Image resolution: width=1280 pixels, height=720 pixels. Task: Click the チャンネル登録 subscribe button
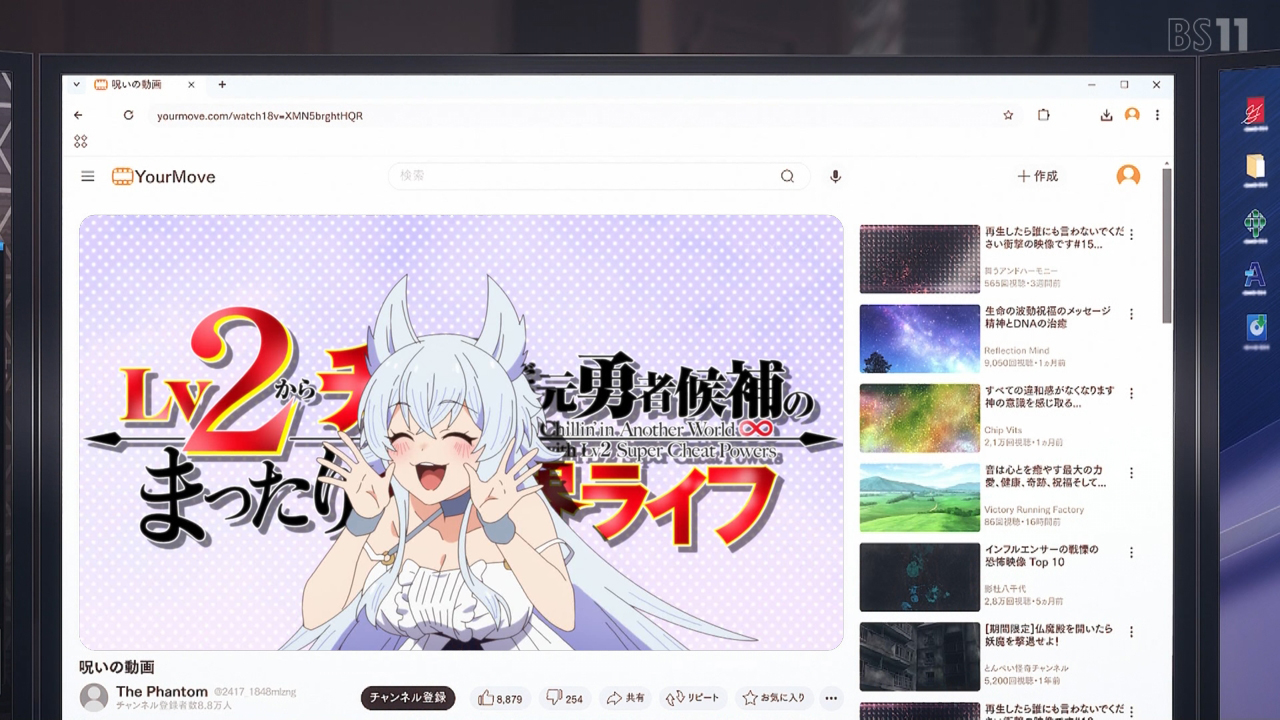pos(407,698)
